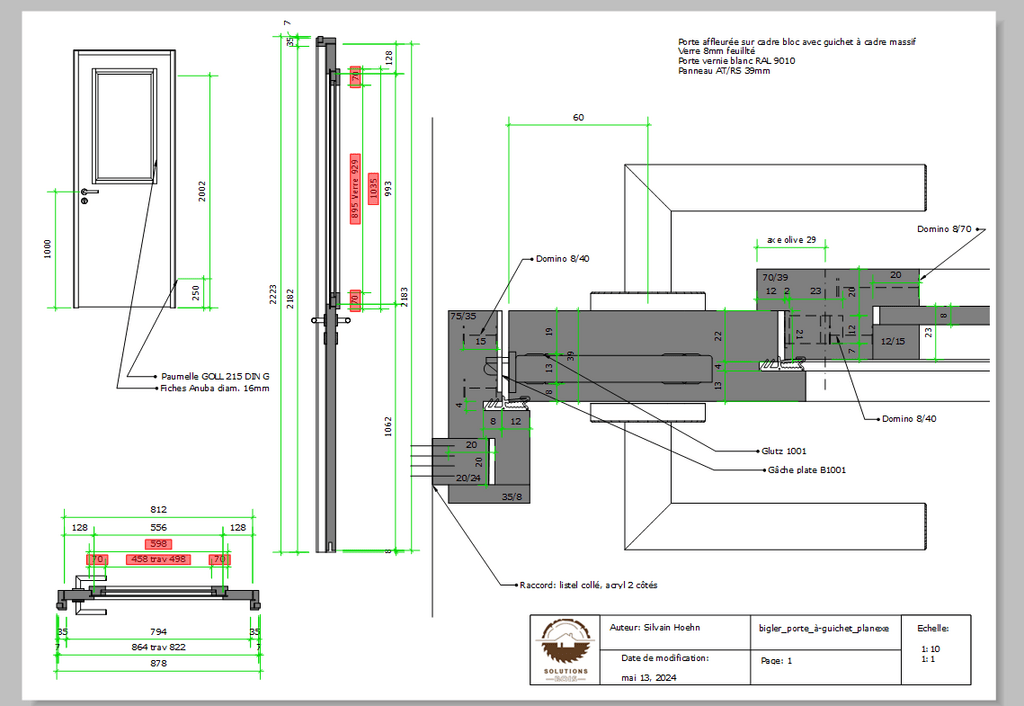1024x706 pixels.
Task: Select the 'Glutz 1001' callout
Action: [x=784, y=451]
